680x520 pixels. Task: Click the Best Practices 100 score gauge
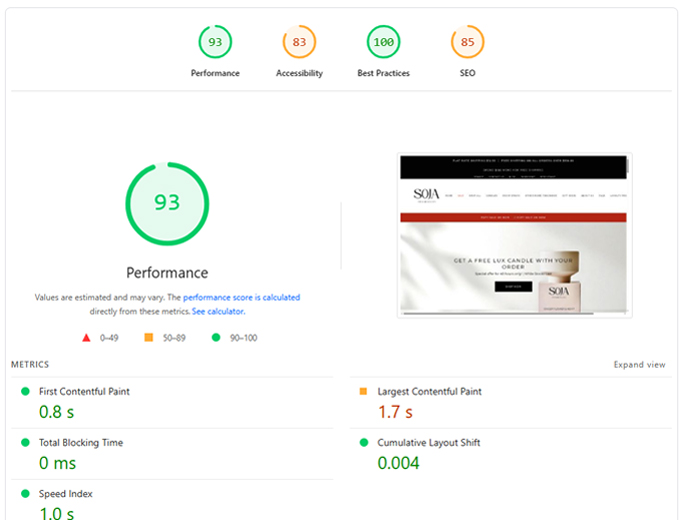pyautogui.click(x=383, y=42)
